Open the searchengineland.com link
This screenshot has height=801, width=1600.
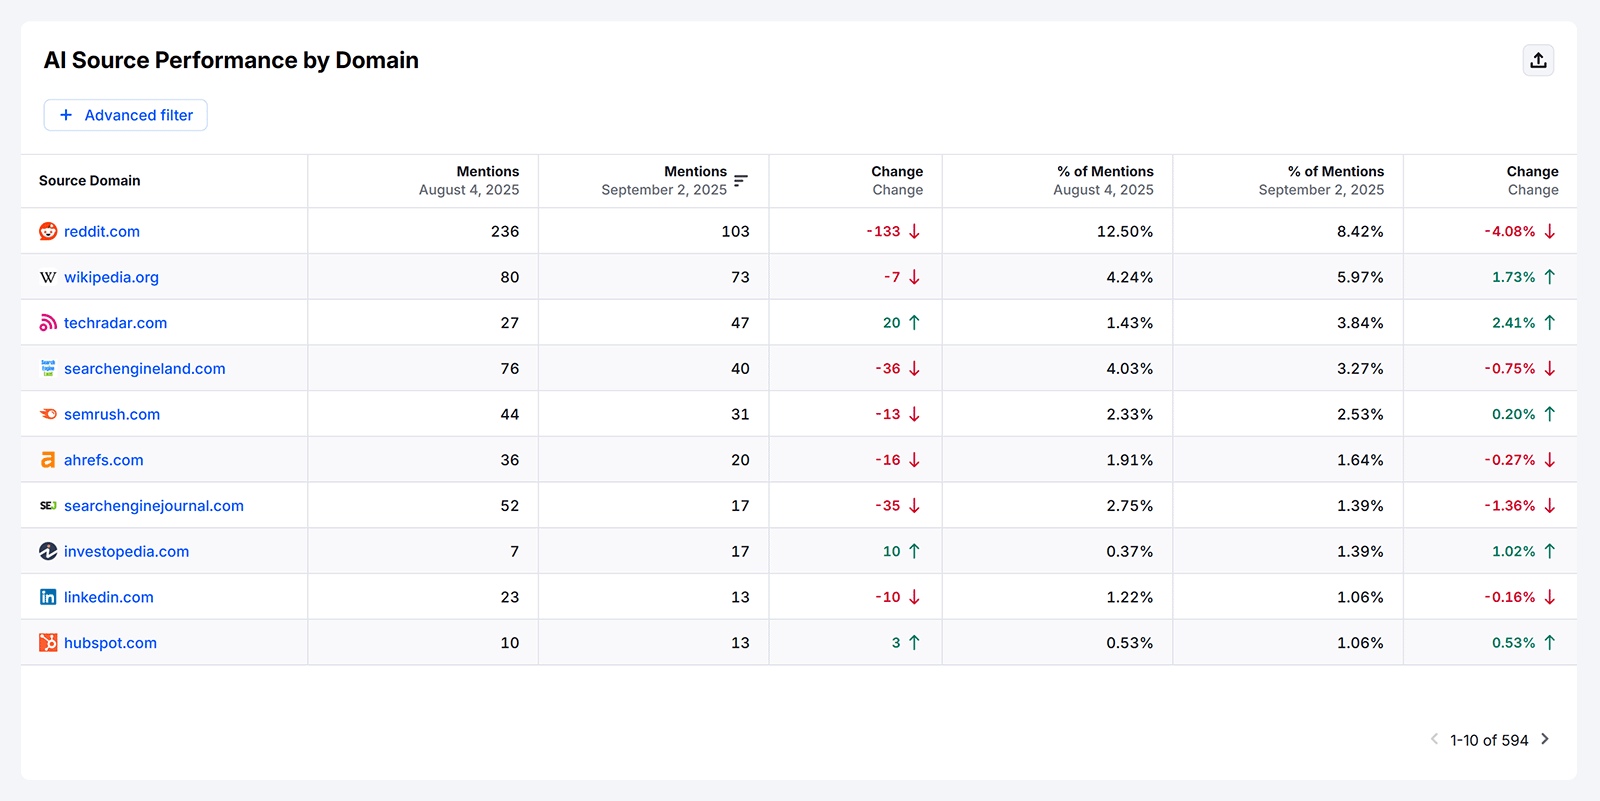[x=144, y=369]
